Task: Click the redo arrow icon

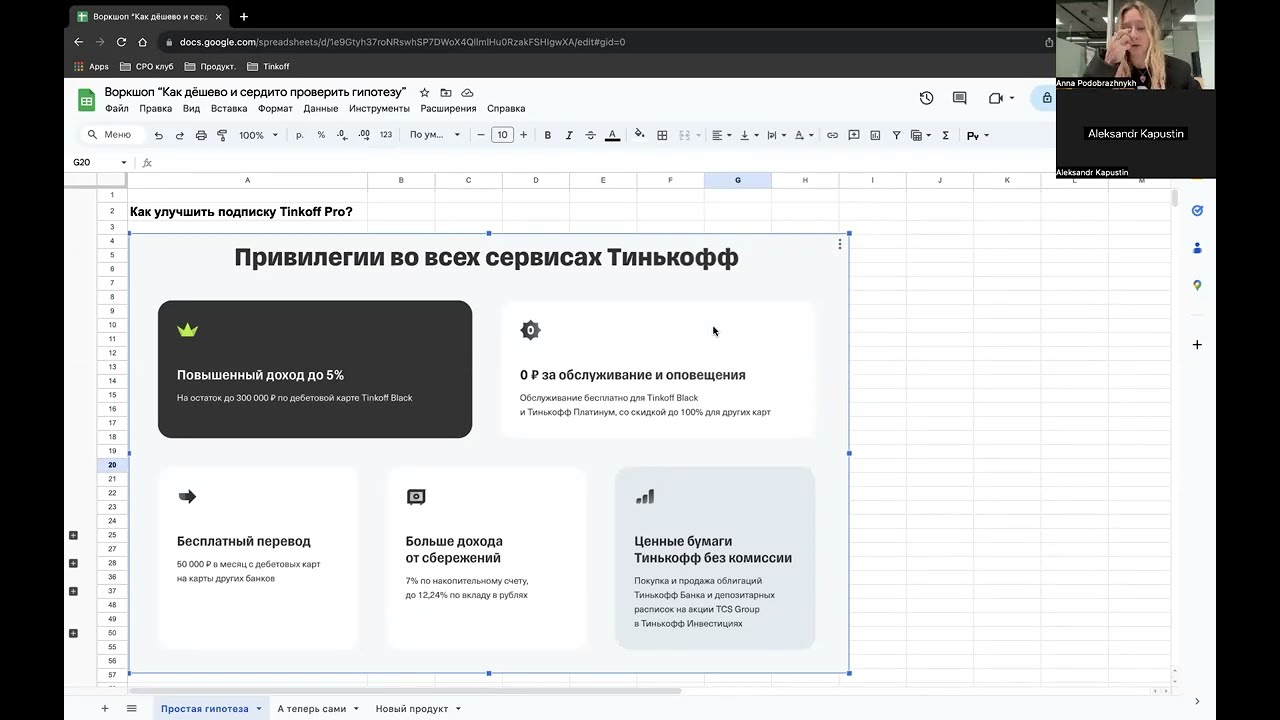Action: (180, 135)
